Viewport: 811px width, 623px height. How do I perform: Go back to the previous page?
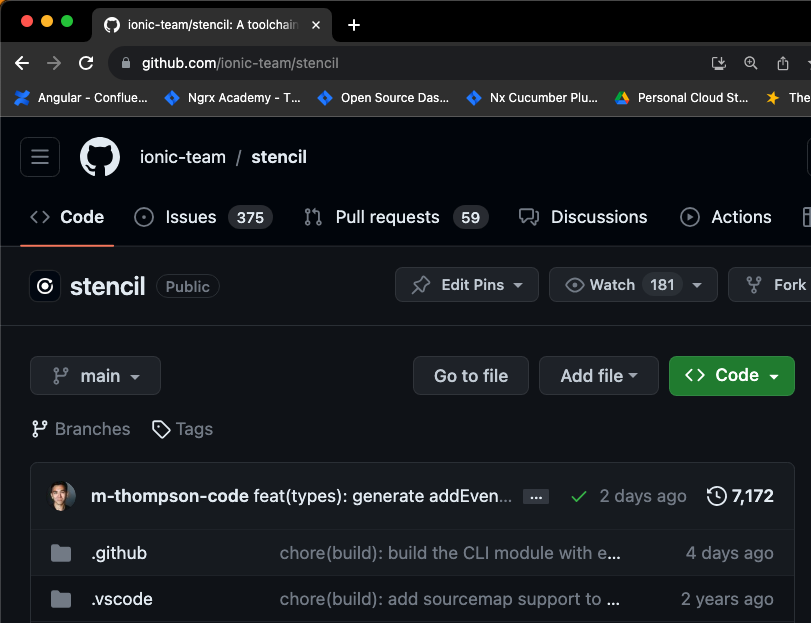(x=22, y=63)
